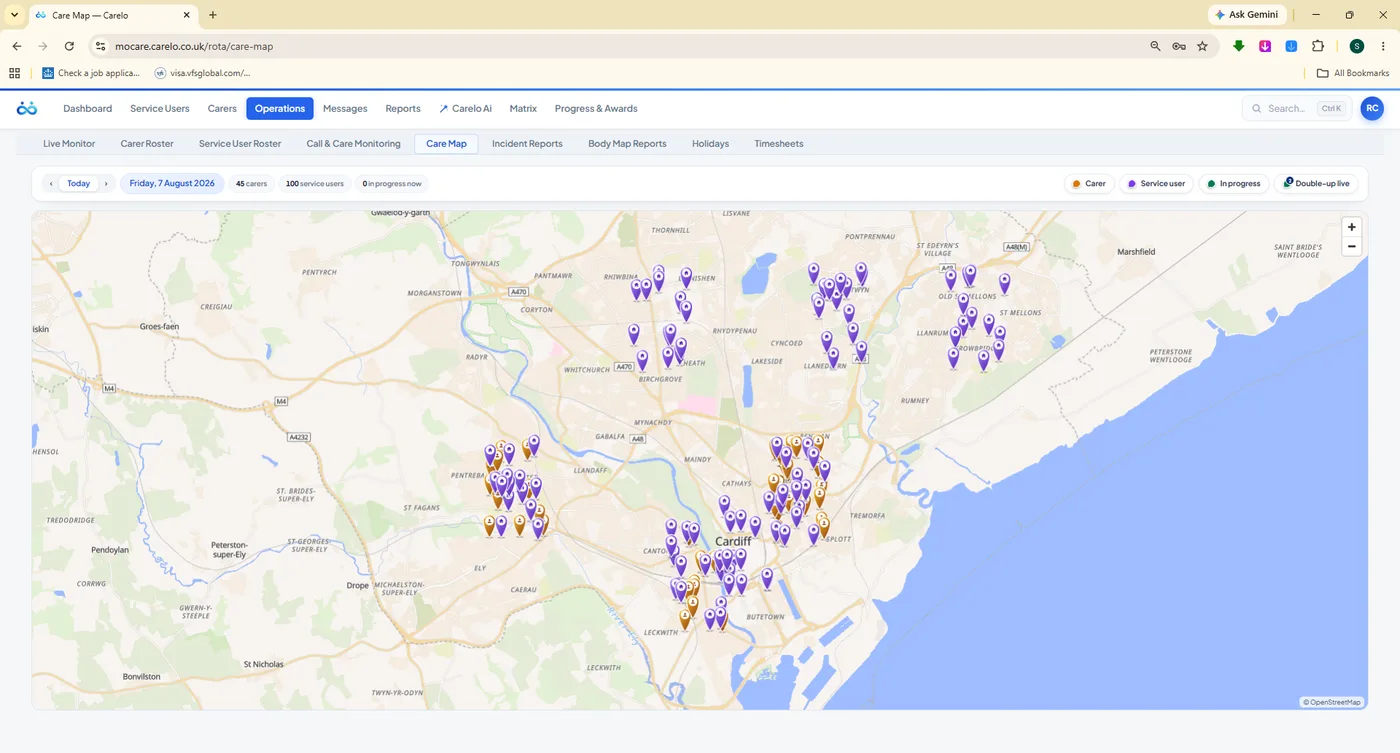Open the tab search dropdown arrow
Screen dimensions: 1400x753
14,15
